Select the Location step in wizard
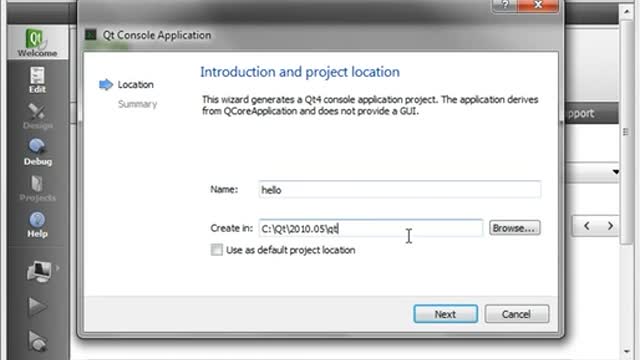The image size is (640, 360). [x=136, y=84]
